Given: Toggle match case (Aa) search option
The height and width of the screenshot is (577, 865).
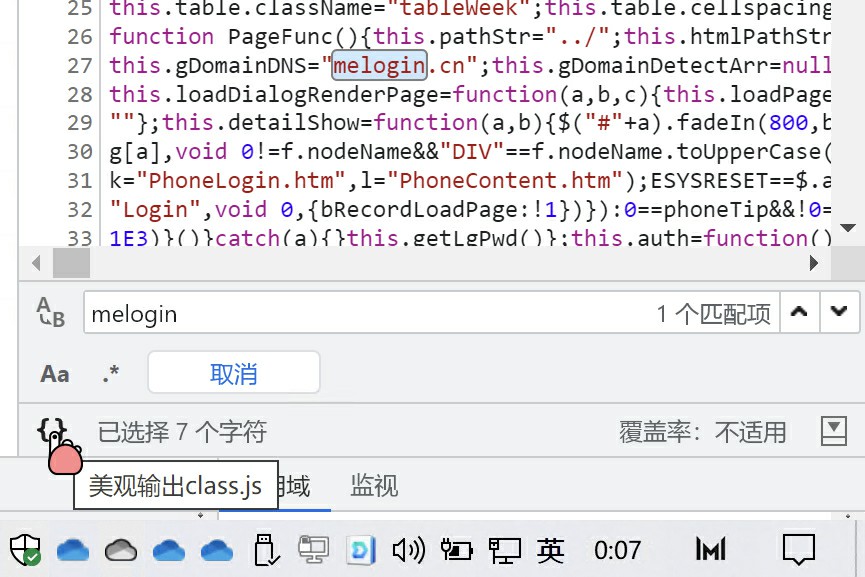Looking at the screenshot, I should click(x=55, y=374).
